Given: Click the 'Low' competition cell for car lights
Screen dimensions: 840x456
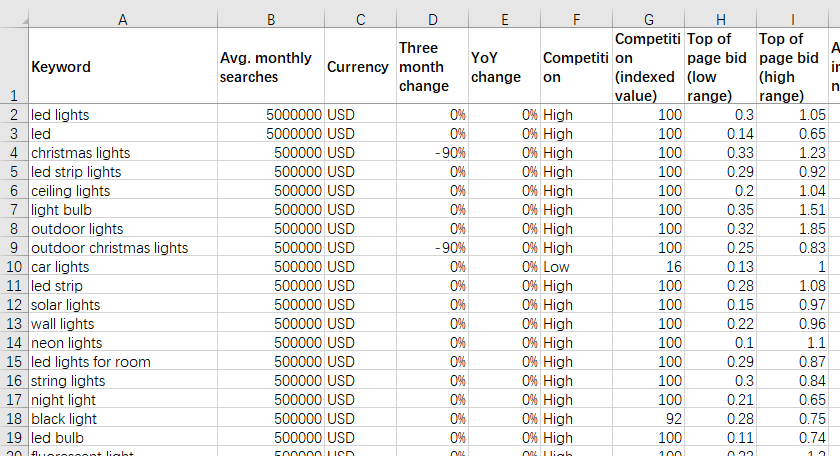Looking at the screenshot, I should pyautogui.click(x=576, y=267).
